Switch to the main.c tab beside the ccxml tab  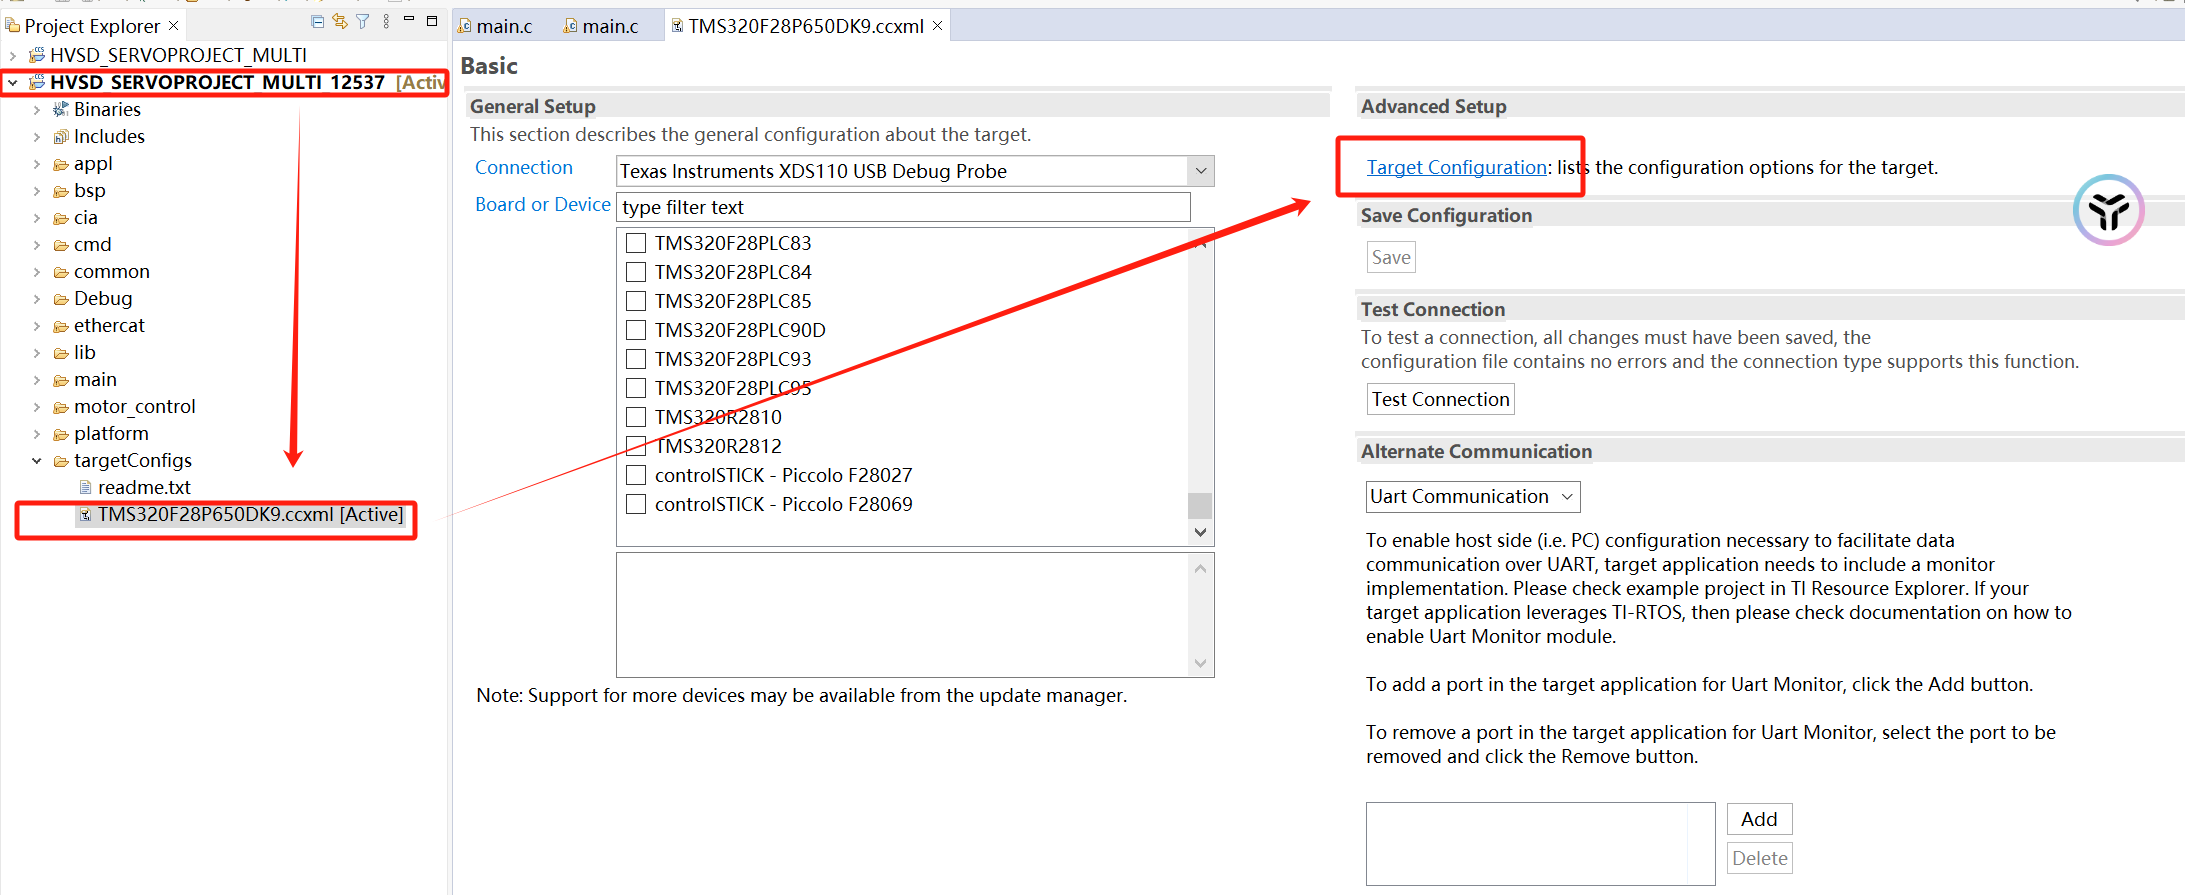(602, 26)
